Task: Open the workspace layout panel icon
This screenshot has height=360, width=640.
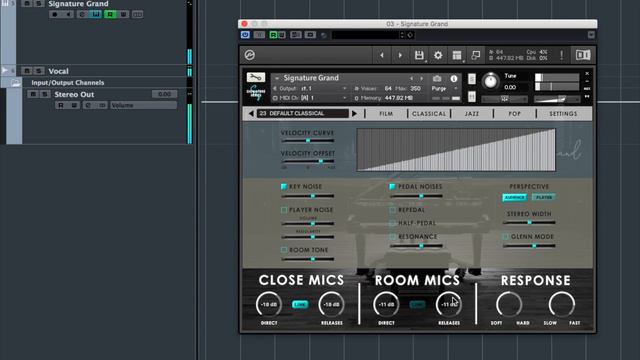Action: [x=457, y=55]
